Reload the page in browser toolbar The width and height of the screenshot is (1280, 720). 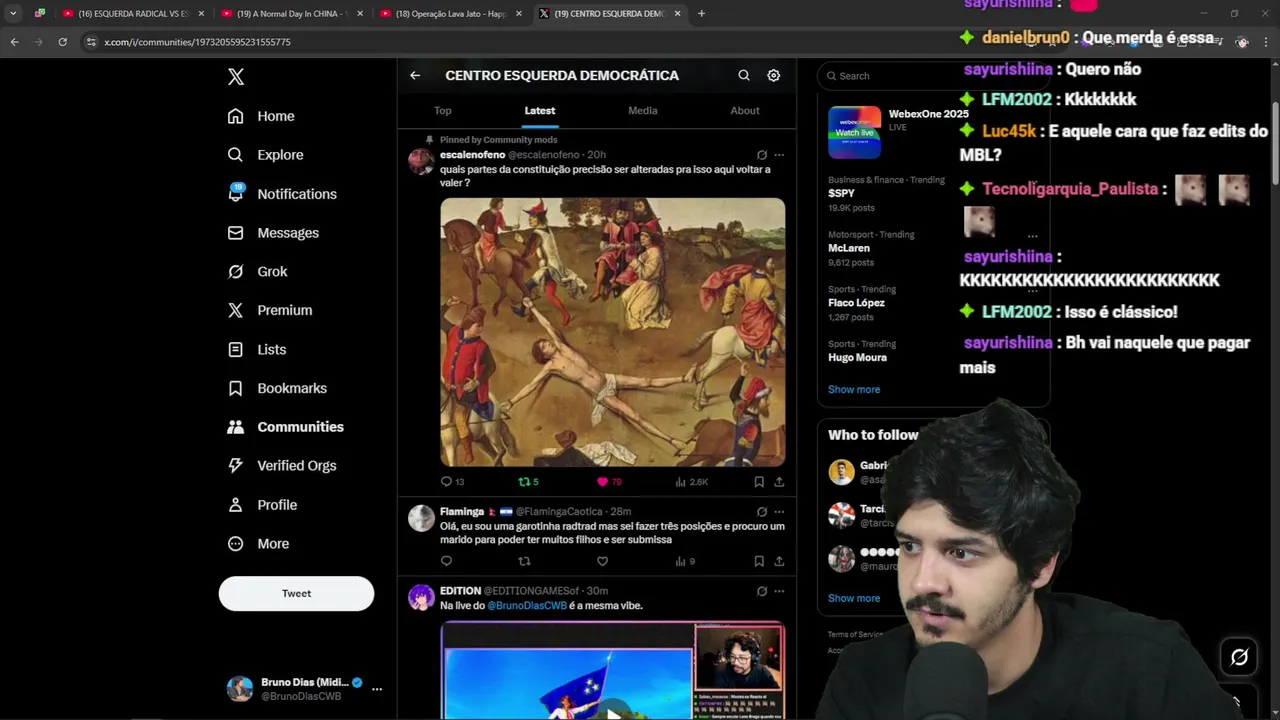(62, 42)
